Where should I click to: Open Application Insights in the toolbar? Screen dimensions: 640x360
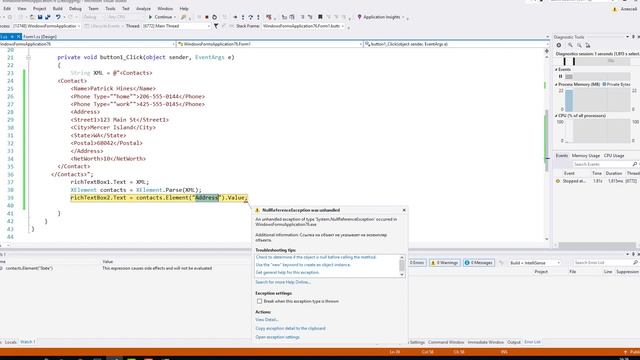pyautogui.click(x=381, y=17)
